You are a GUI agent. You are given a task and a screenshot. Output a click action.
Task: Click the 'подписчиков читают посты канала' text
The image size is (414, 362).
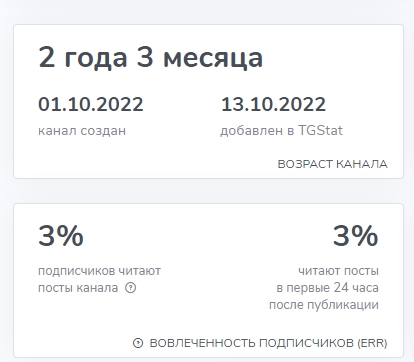click(100, 279)
